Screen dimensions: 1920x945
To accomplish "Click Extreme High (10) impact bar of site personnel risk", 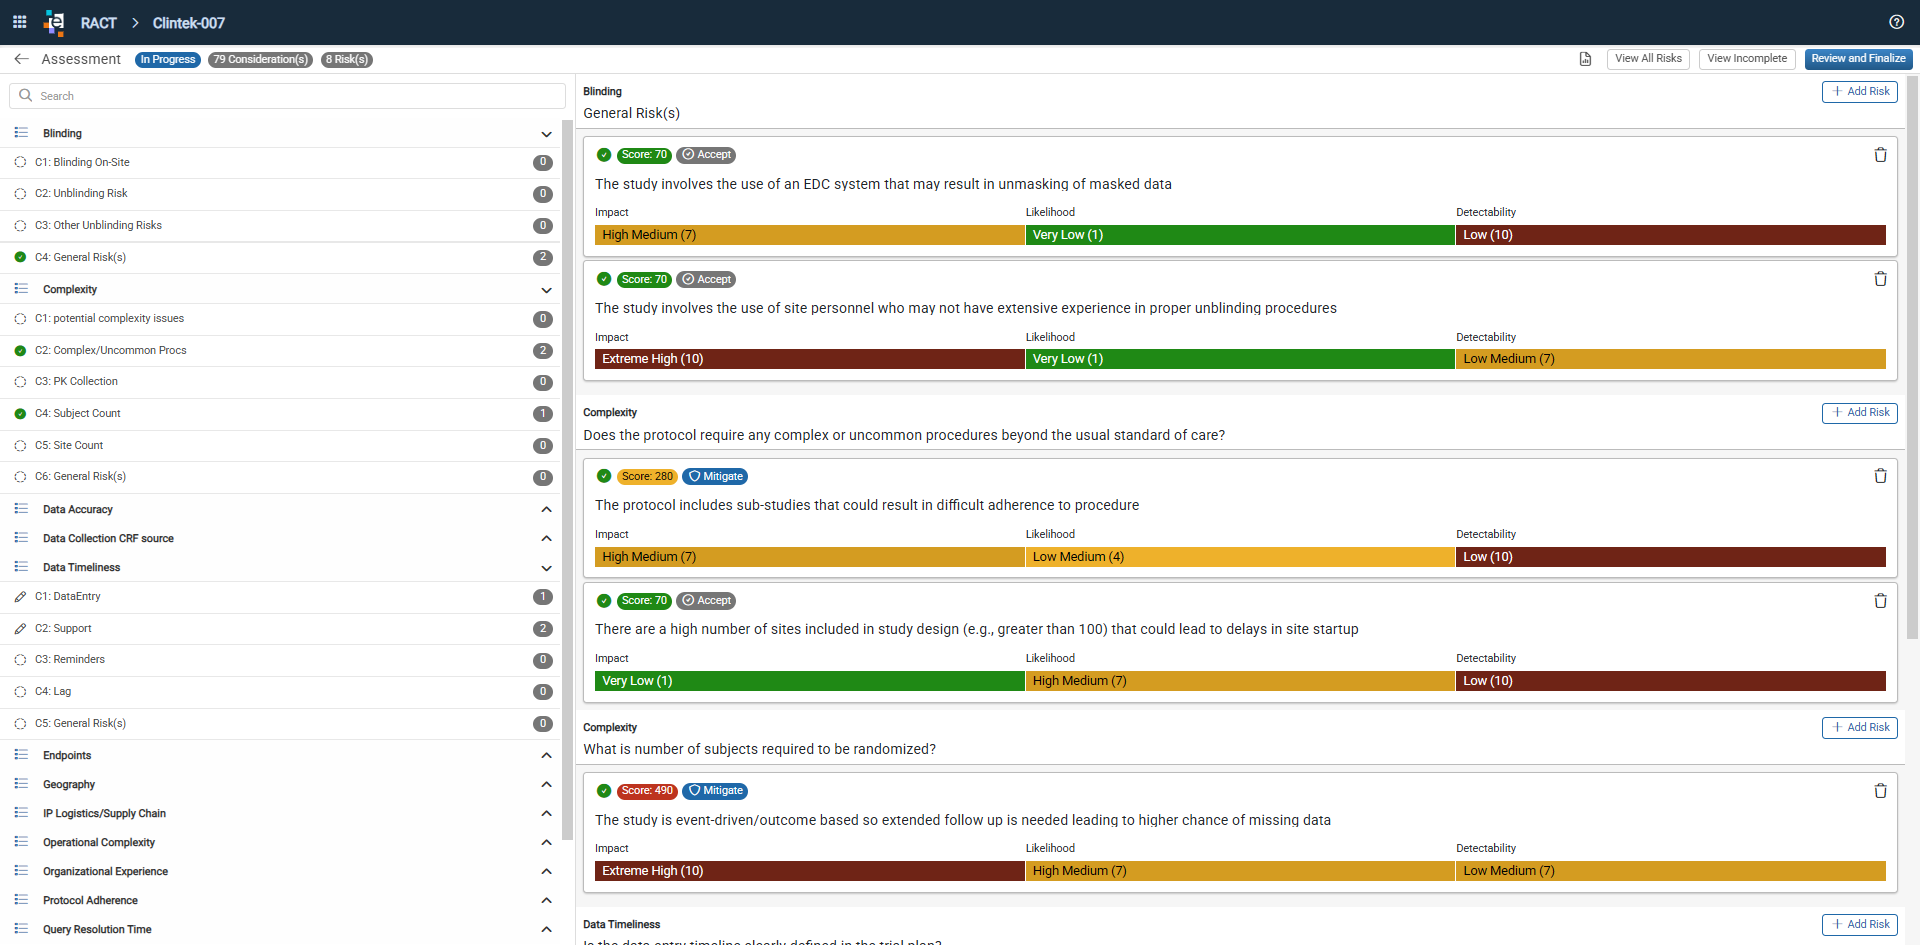I will [x=809, y=359].
